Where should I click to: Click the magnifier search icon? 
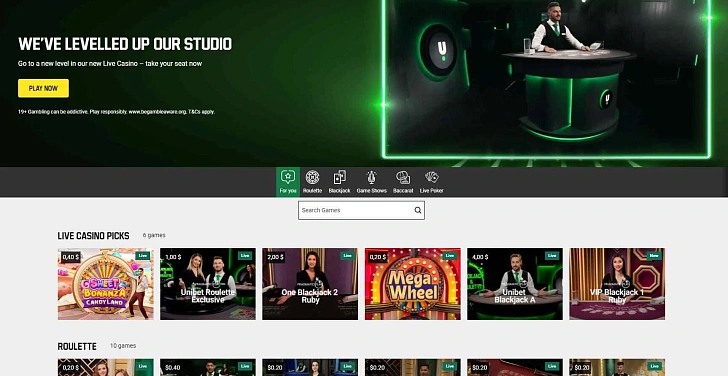pos(418,210)
